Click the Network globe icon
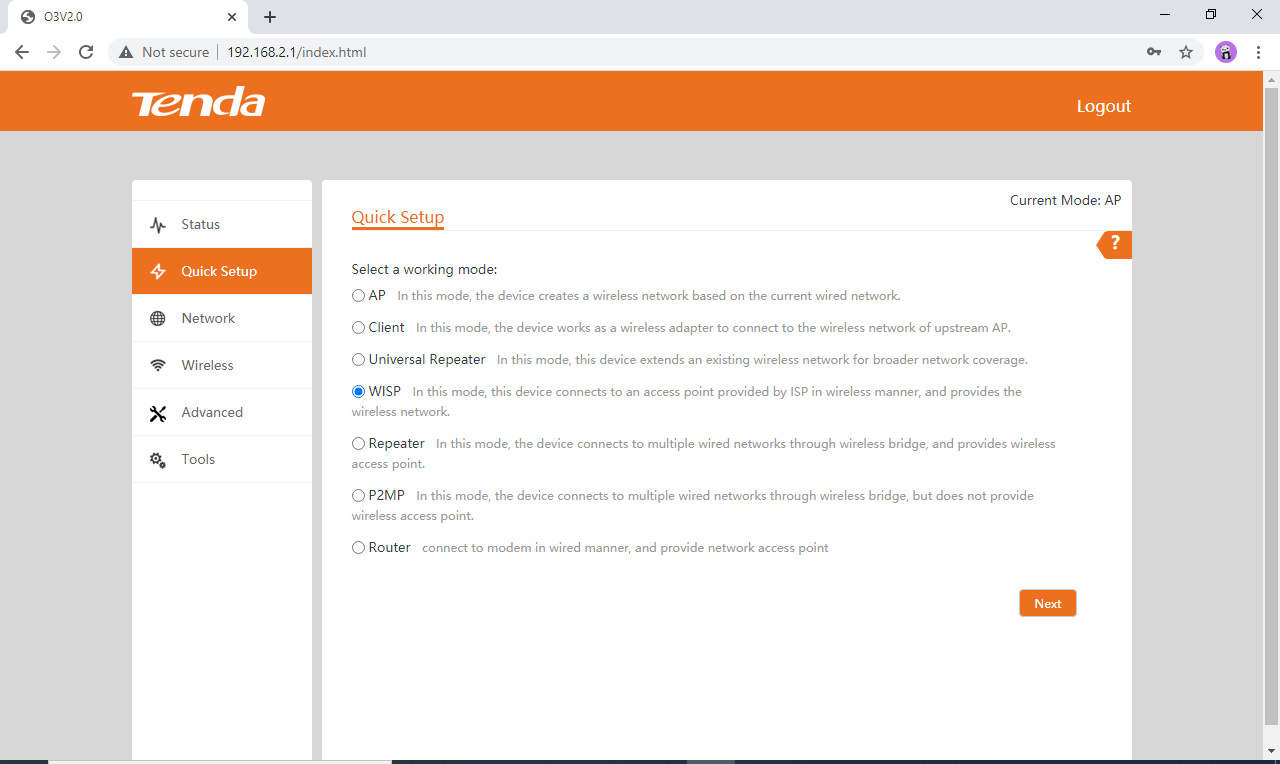1280x764 pixels. coord(158,319)
